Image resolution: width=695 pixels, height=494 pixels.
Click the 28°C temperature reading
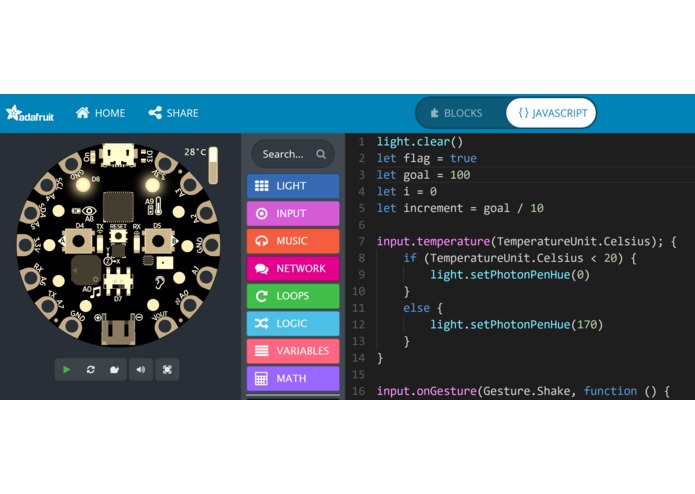coord(195,152)
